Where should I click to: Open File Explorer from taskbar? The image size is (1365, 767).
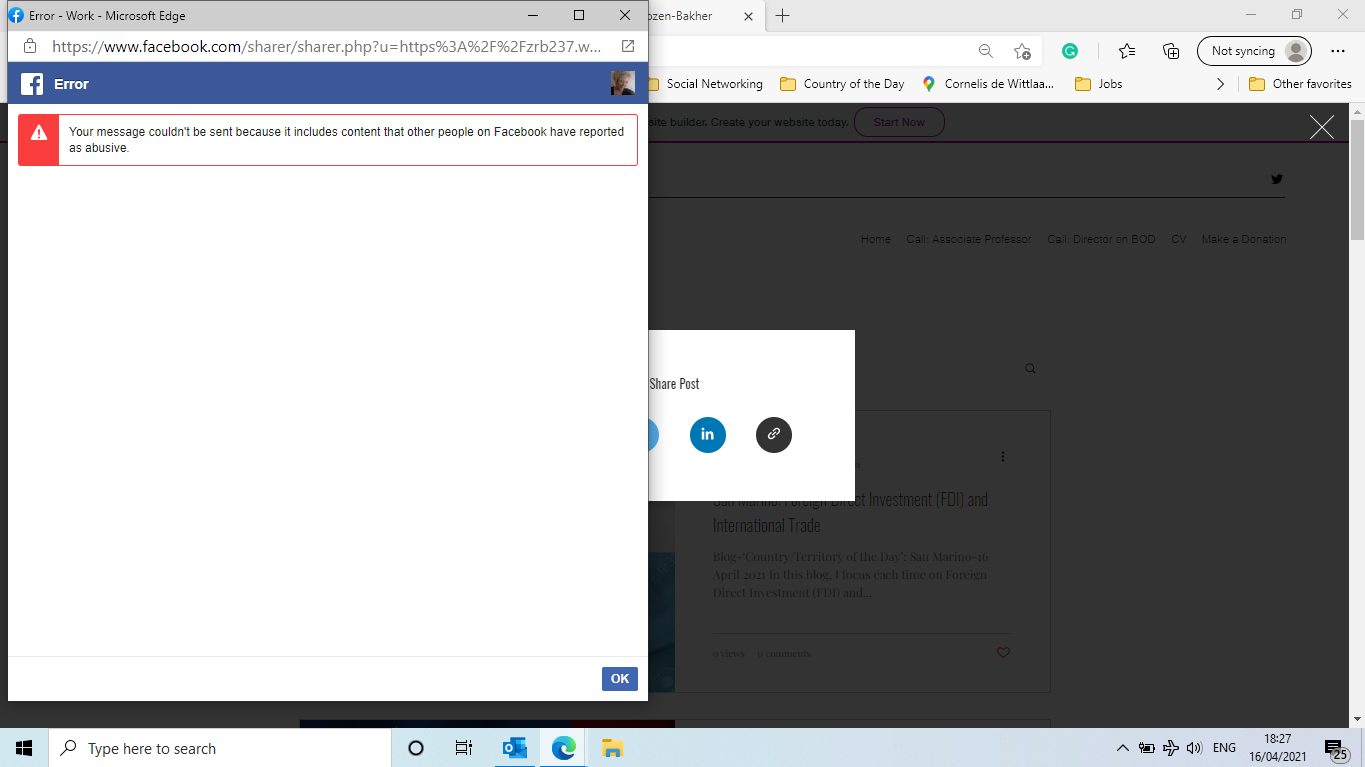click(x=613, y=748)
